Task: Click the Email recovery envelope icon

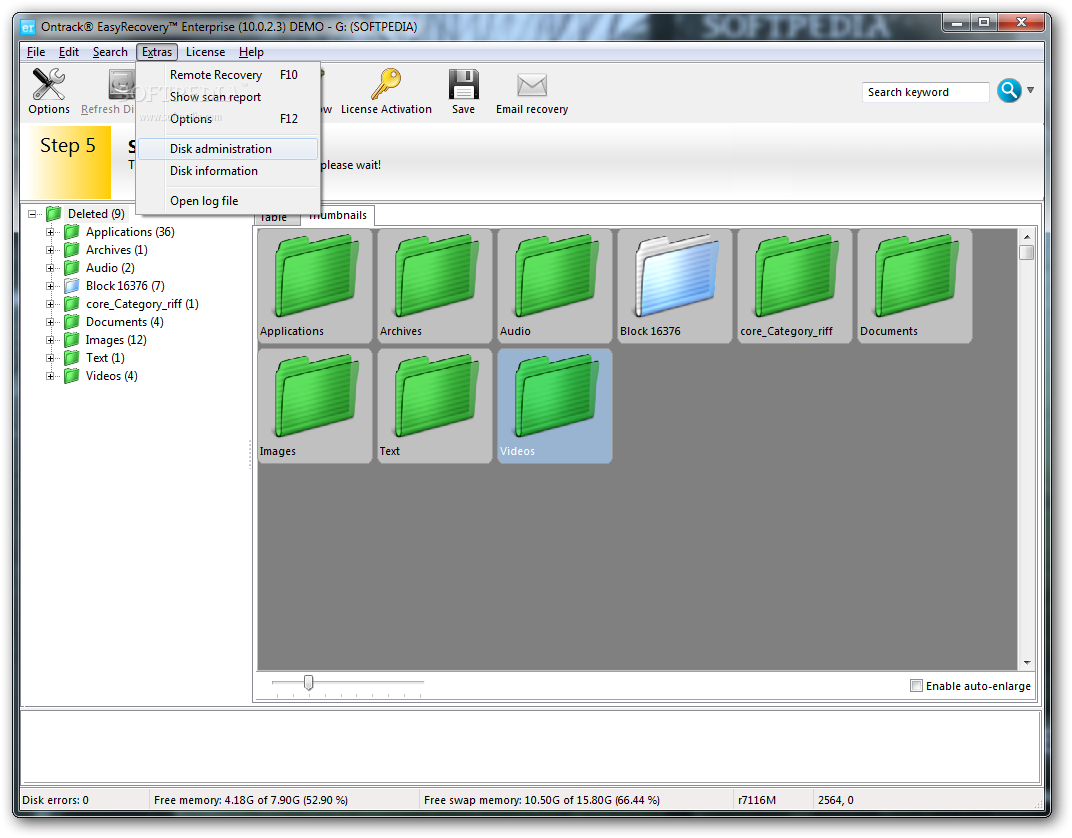Action: 532,85
